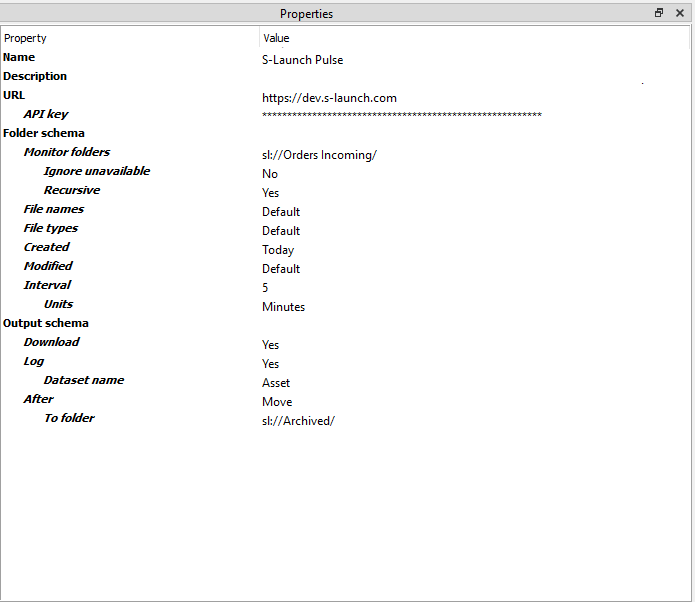Image resolution: width=695 pixels, height=602 pixels.
Task: Select the Log property
Action: [34, 361]
